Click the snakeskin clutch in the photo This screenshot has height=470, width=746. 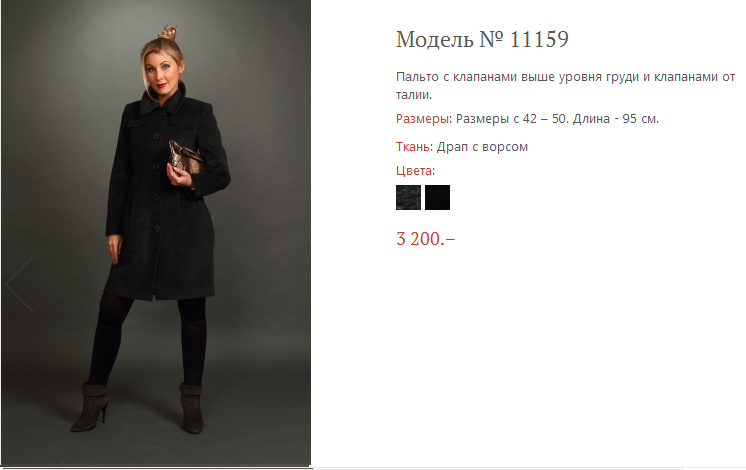coord(189,159)
